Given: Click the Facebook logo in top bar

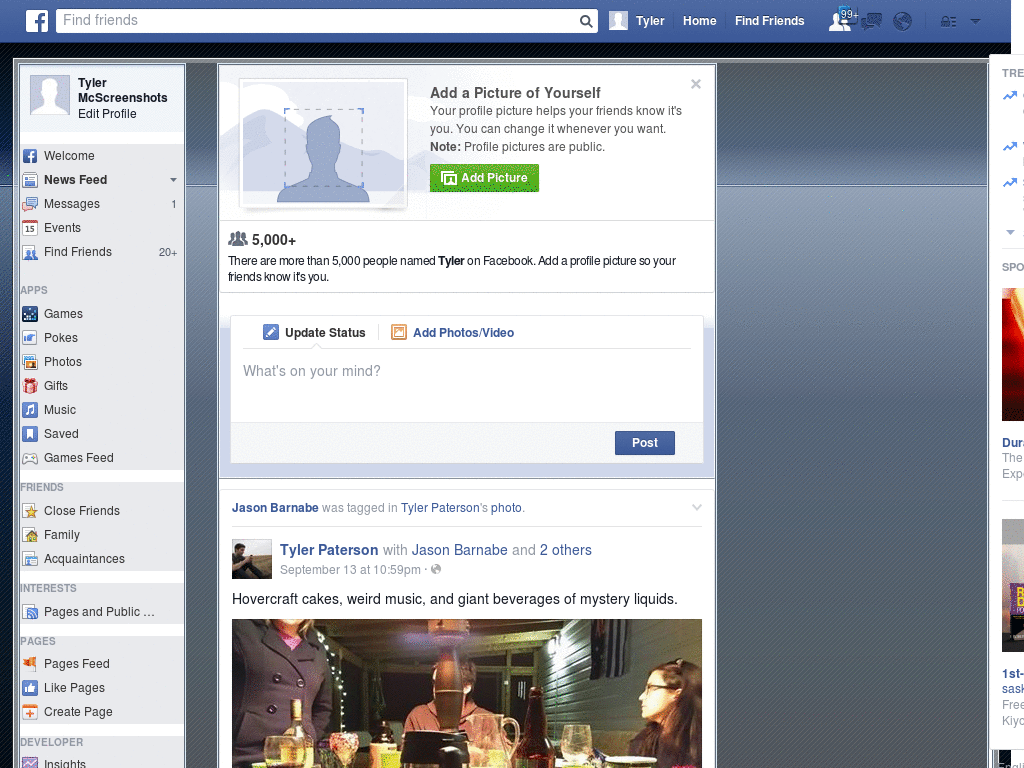Looking at the screenshot, I should [37, 21].
